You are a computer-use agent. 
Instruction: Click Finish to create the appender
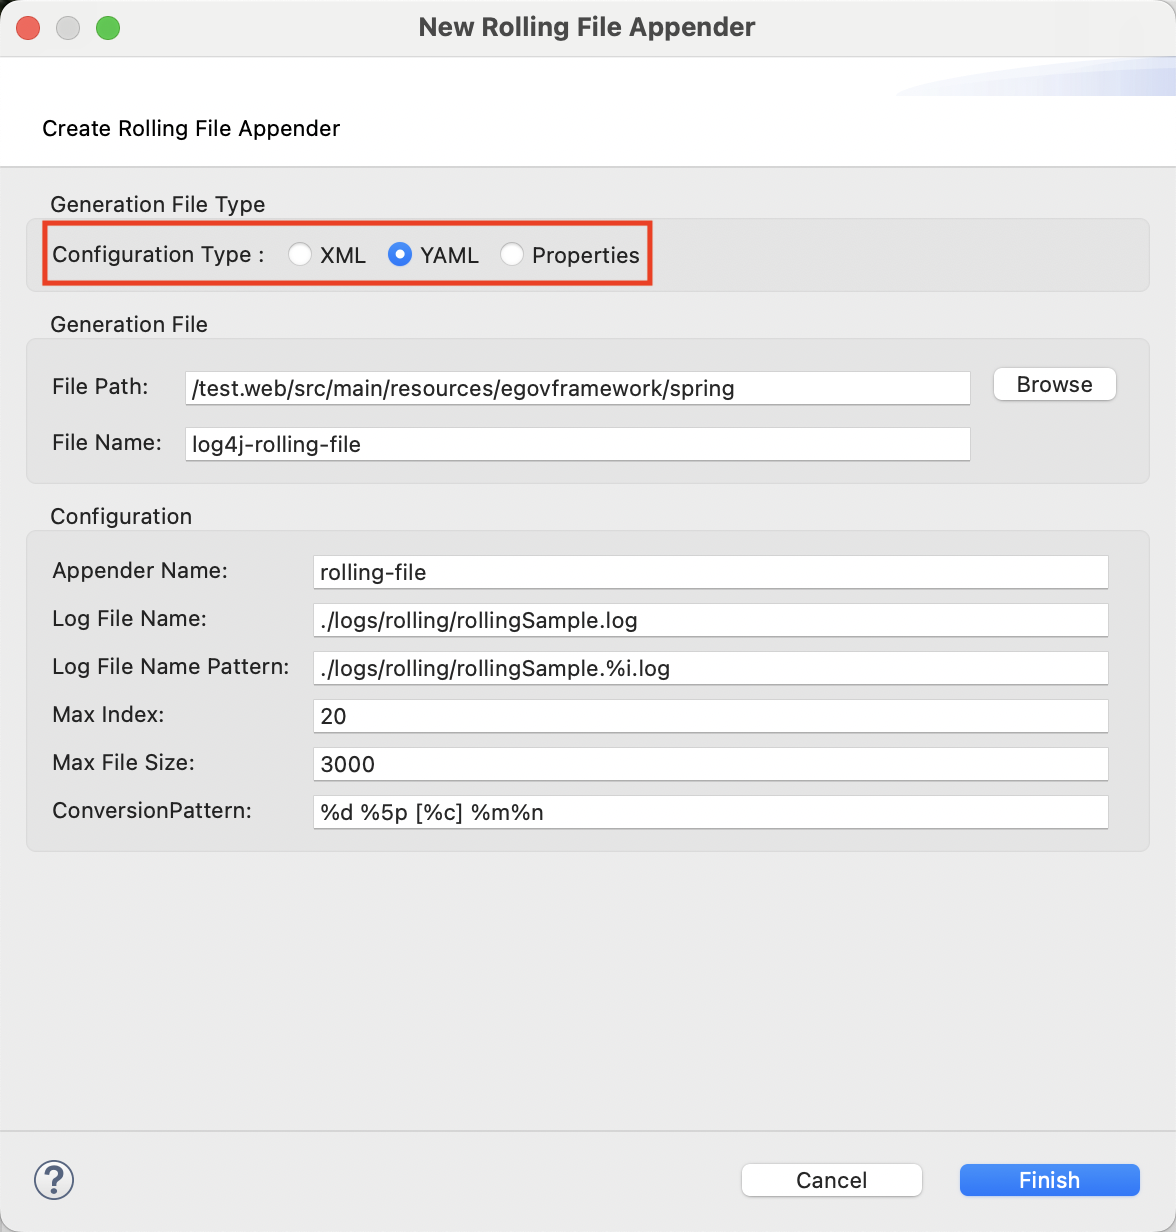[1049, 1180]
